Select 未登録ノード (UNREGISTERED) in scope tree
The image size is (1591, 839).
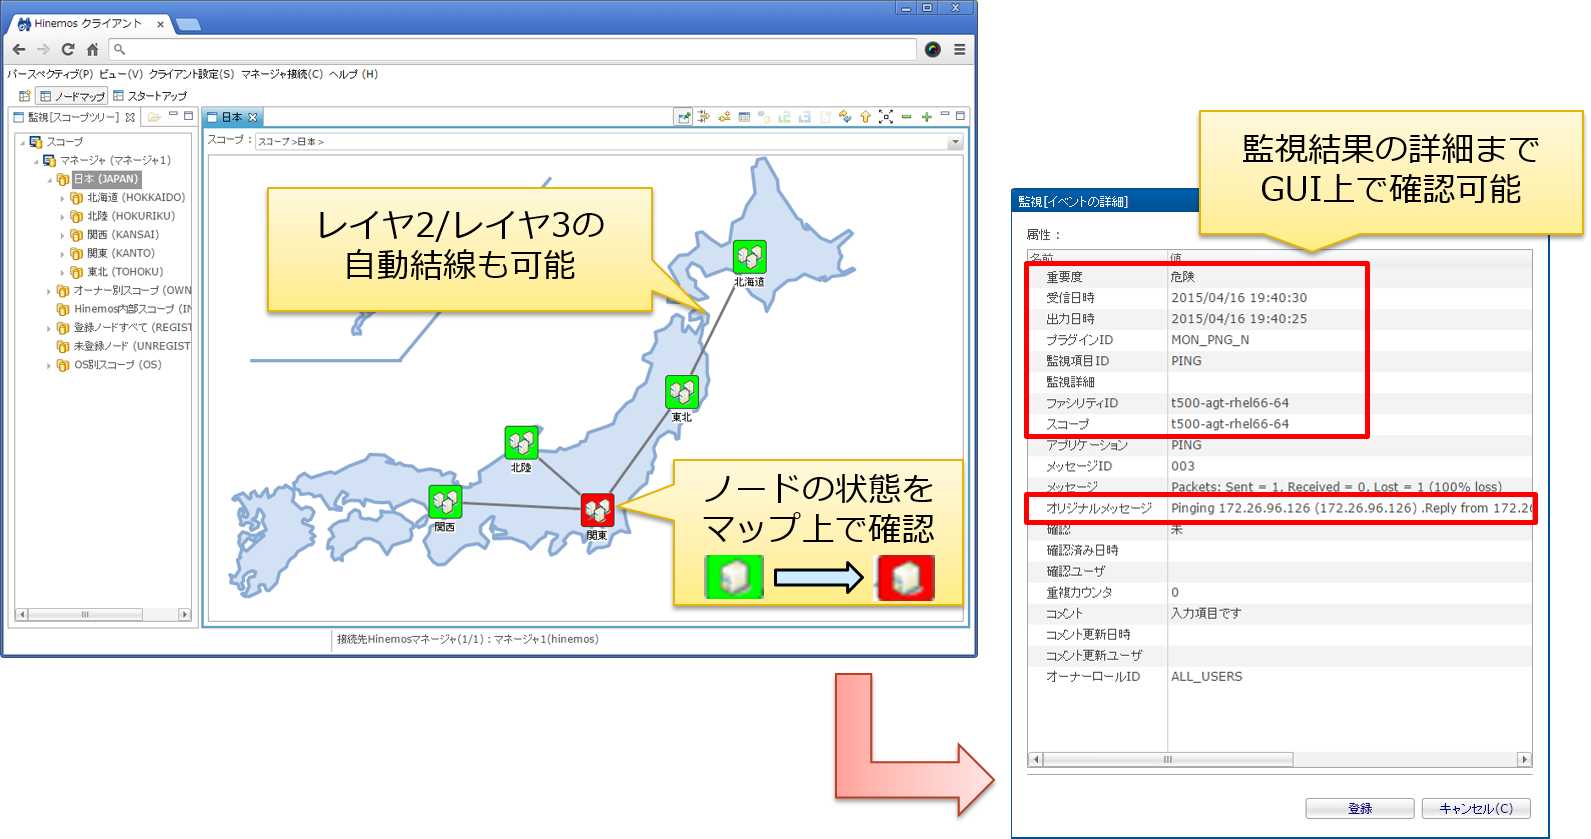point(132,346)
